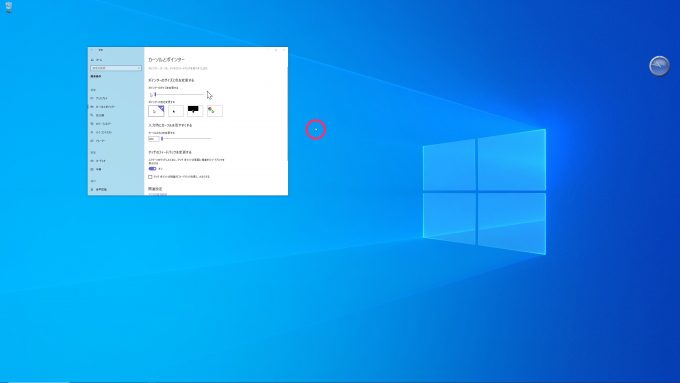
Task: Check the darker, larger touch feedback checkbox
Action: 150,177
